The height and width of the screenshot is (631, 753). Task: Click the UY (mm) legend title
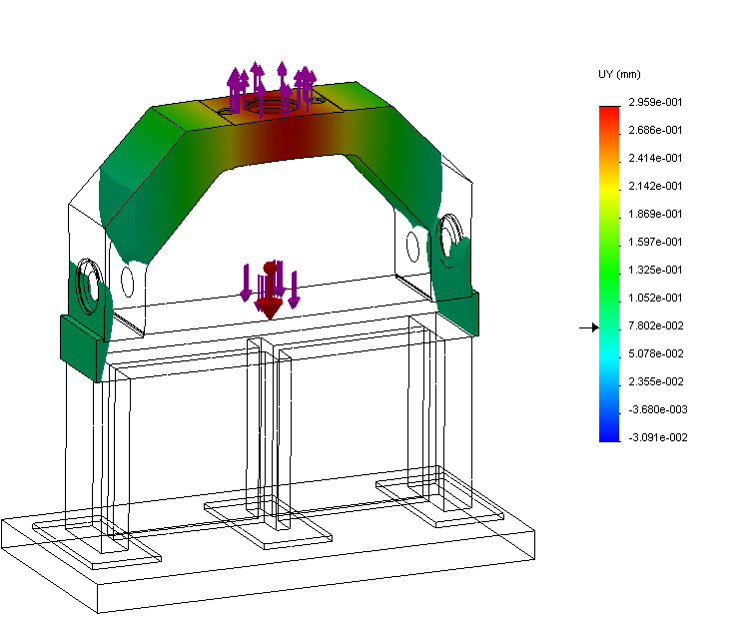tap(619, 74)
